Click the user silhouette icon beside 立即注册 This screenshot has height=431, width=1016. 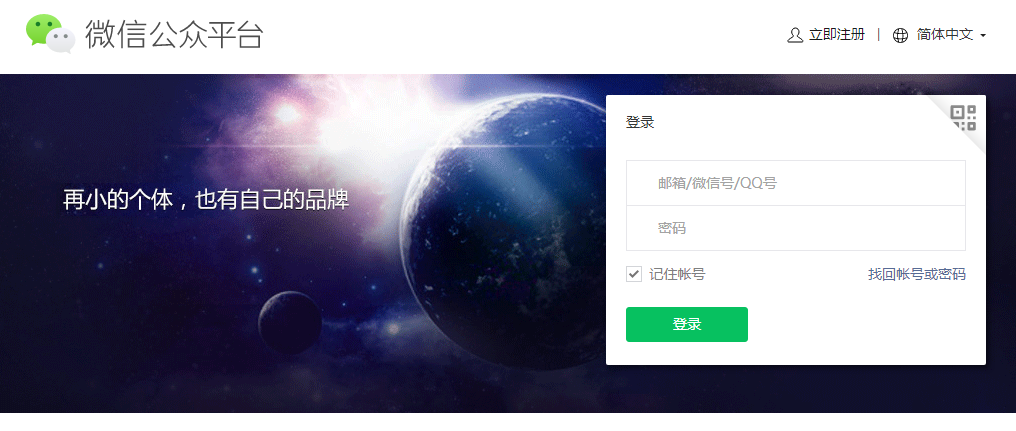click(x=795, y=35)
